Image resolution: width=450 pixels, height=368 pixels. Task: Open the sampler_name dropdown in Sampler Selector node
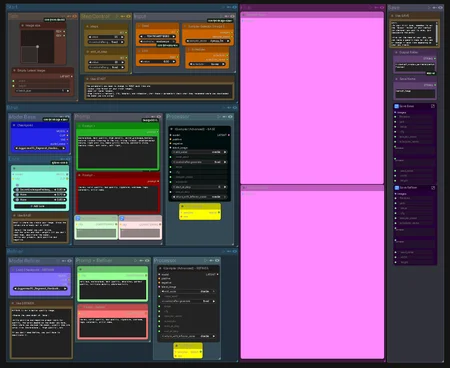tap(208, 41)
